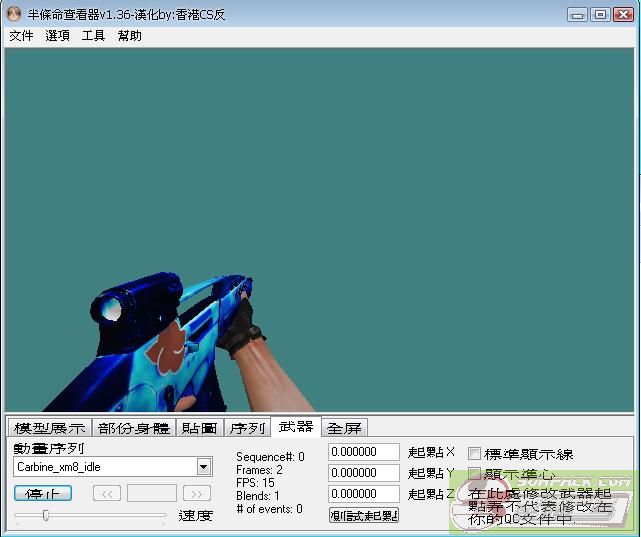Open the 工具 menu
641x537 pixels.
[x=93, y=36]
